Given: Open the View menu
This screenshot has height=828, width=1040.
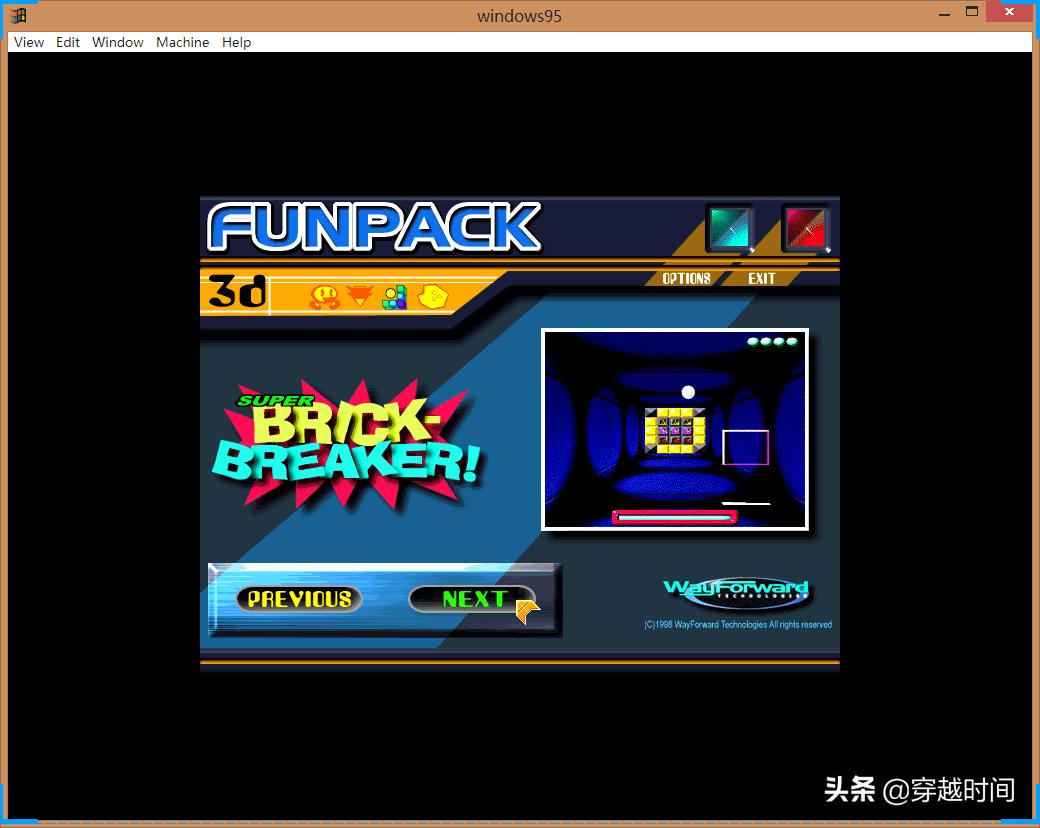Looking at the screenshot, I should (x=28, y=42).
